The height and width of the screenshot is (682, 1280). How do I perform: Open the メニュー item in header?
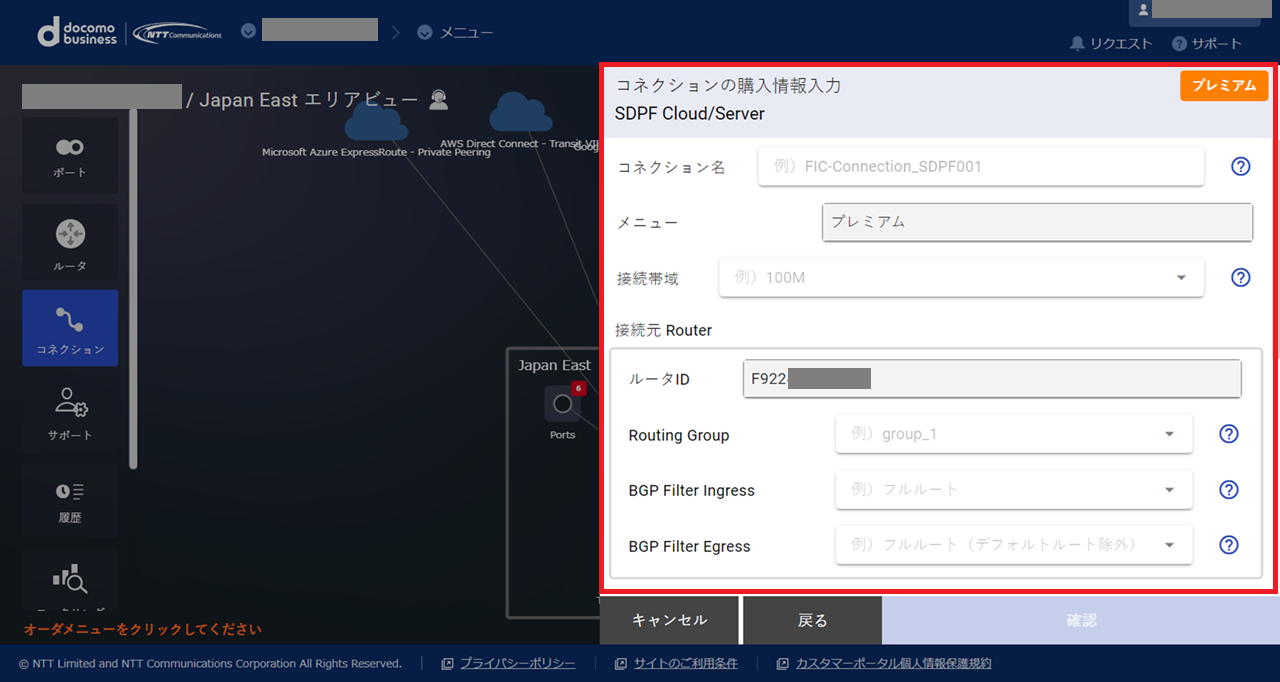(455, 32)
